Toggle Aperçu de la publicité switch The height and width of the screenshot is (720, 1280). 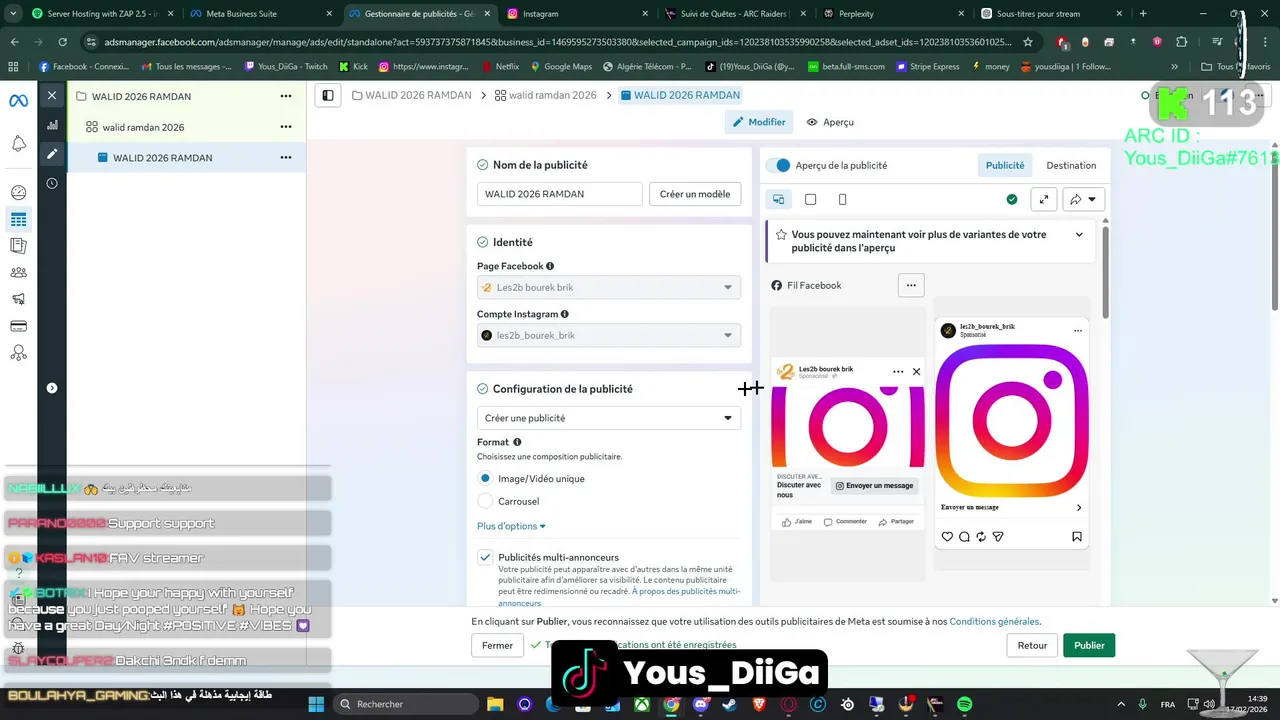pyautogui.click(x=779, y=165)
